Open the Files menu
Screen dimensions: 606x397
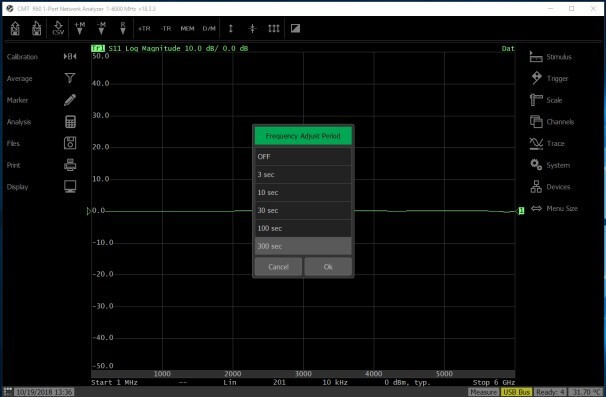point(13,143)
